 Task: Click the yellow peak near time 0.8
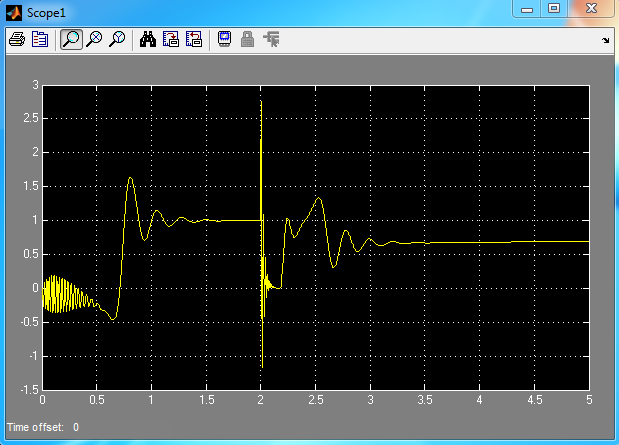pyautogui.click(x=130, y=179)
